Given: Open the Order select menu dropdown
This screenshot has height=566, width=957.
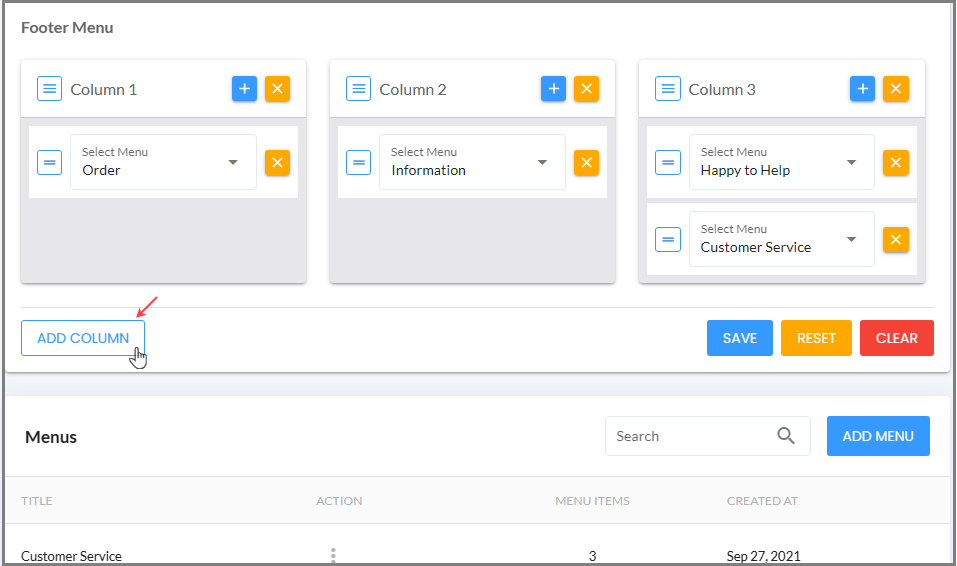Looking at the screenshot, I should click(164, 162).
